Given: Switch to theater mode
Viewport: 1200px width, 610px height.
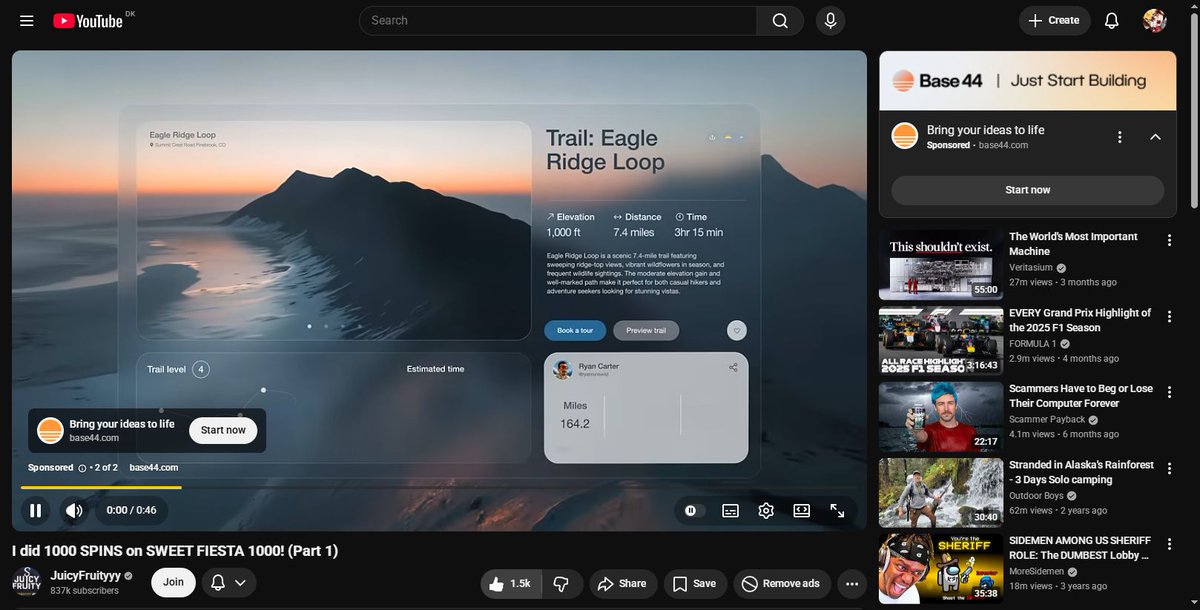Looking at the screenshot, I should click(802, 511).
